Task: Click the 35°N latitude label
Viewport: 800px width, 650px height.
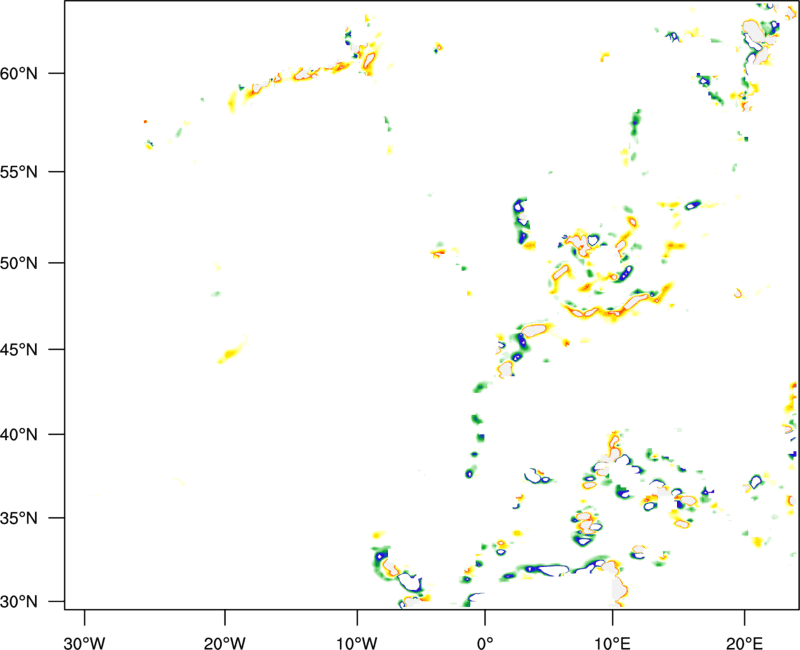Action: [19, 518]
